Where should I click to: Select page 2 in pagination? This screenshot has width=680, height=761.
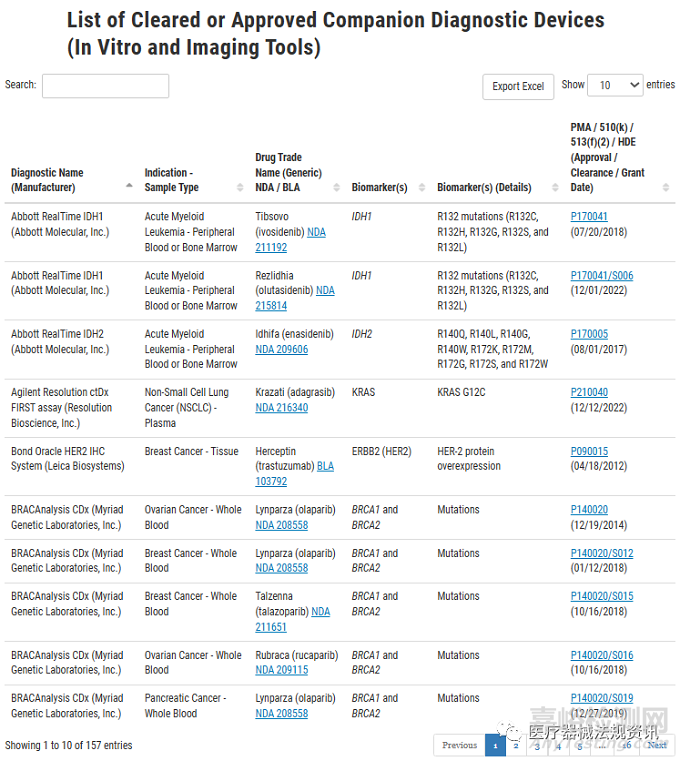(x=516, y=745)
